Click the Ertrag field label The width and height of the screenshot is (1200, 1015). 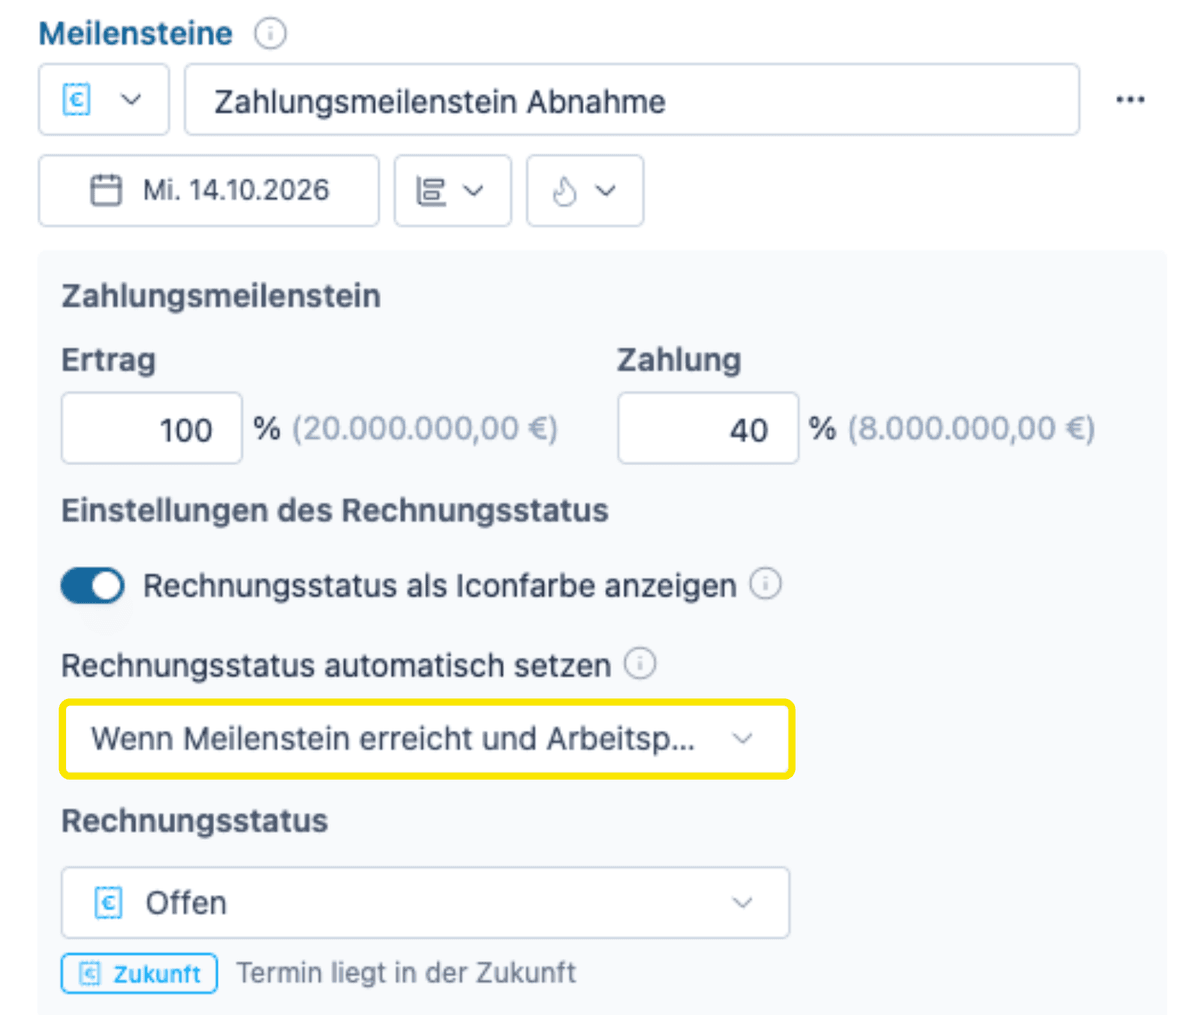coord(109,360)
